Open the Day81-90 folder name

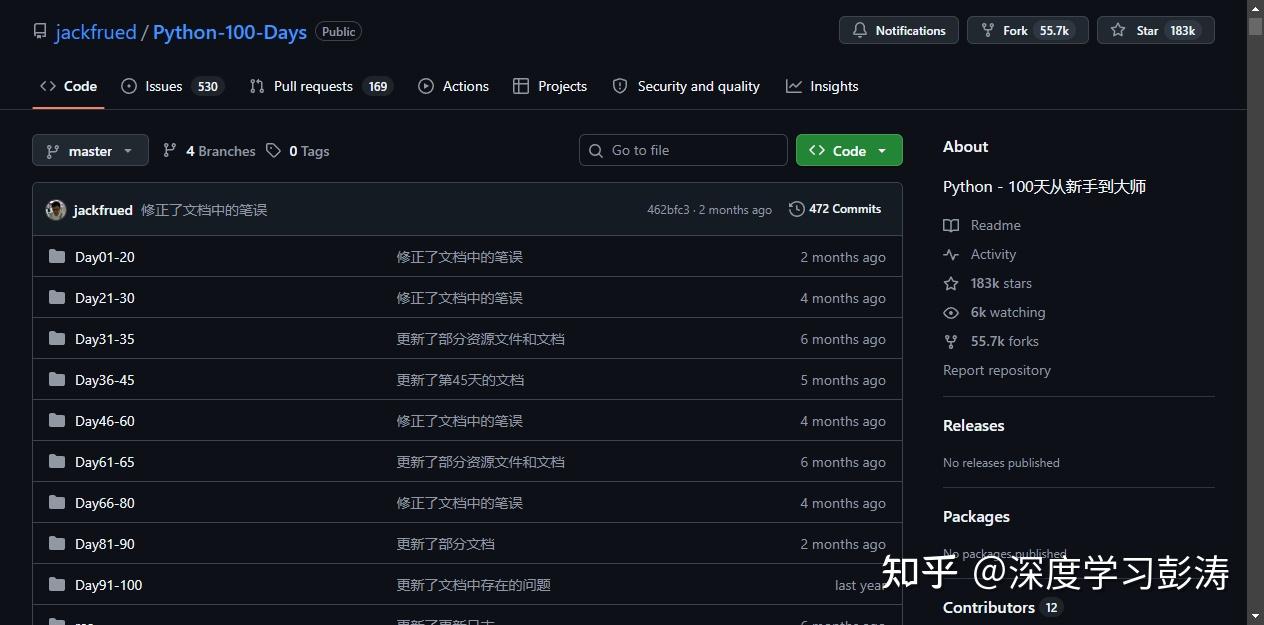coord(105,544)
